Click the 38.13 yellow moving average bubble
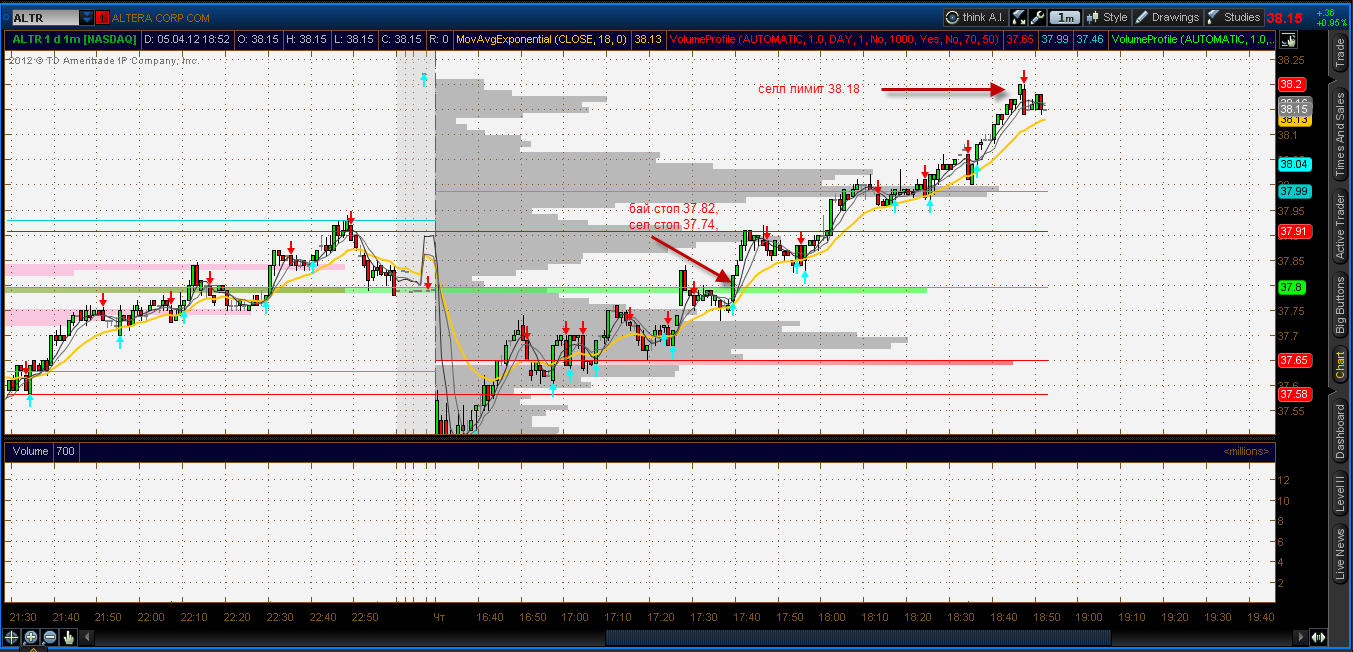Screen dimensions: 1353x652 [1294, 120]
